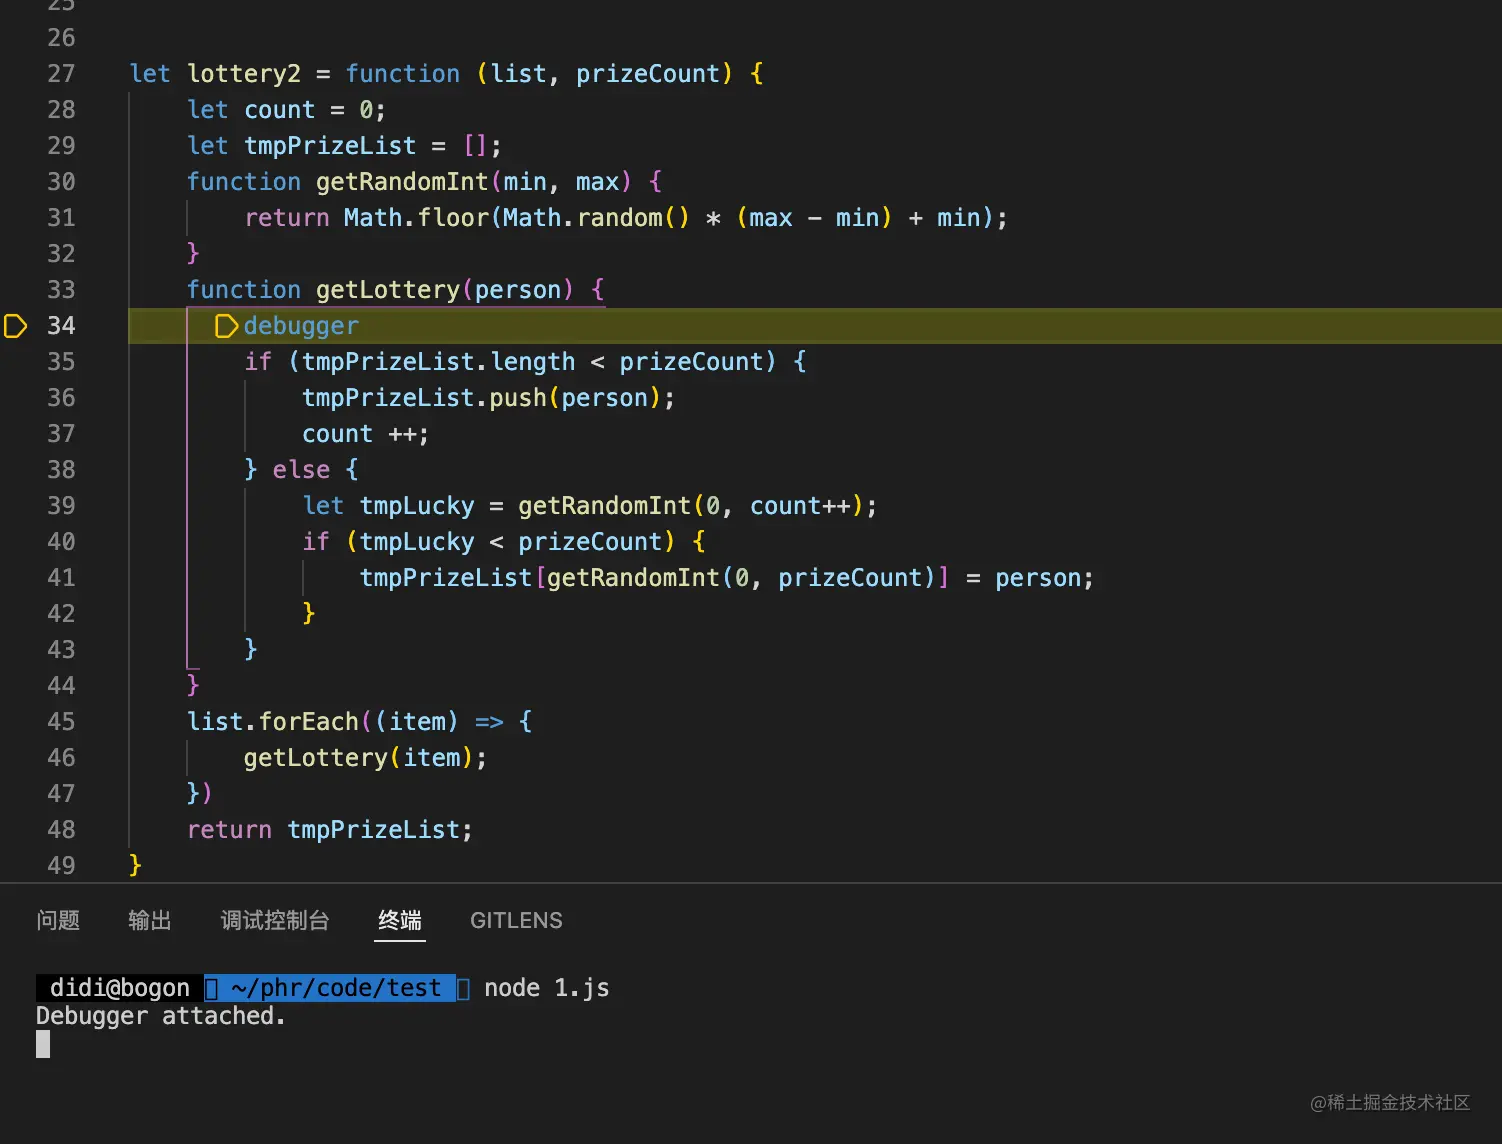
Task: Click the inline execution marker before debugger keyword
Action: [x=227, y=326]
